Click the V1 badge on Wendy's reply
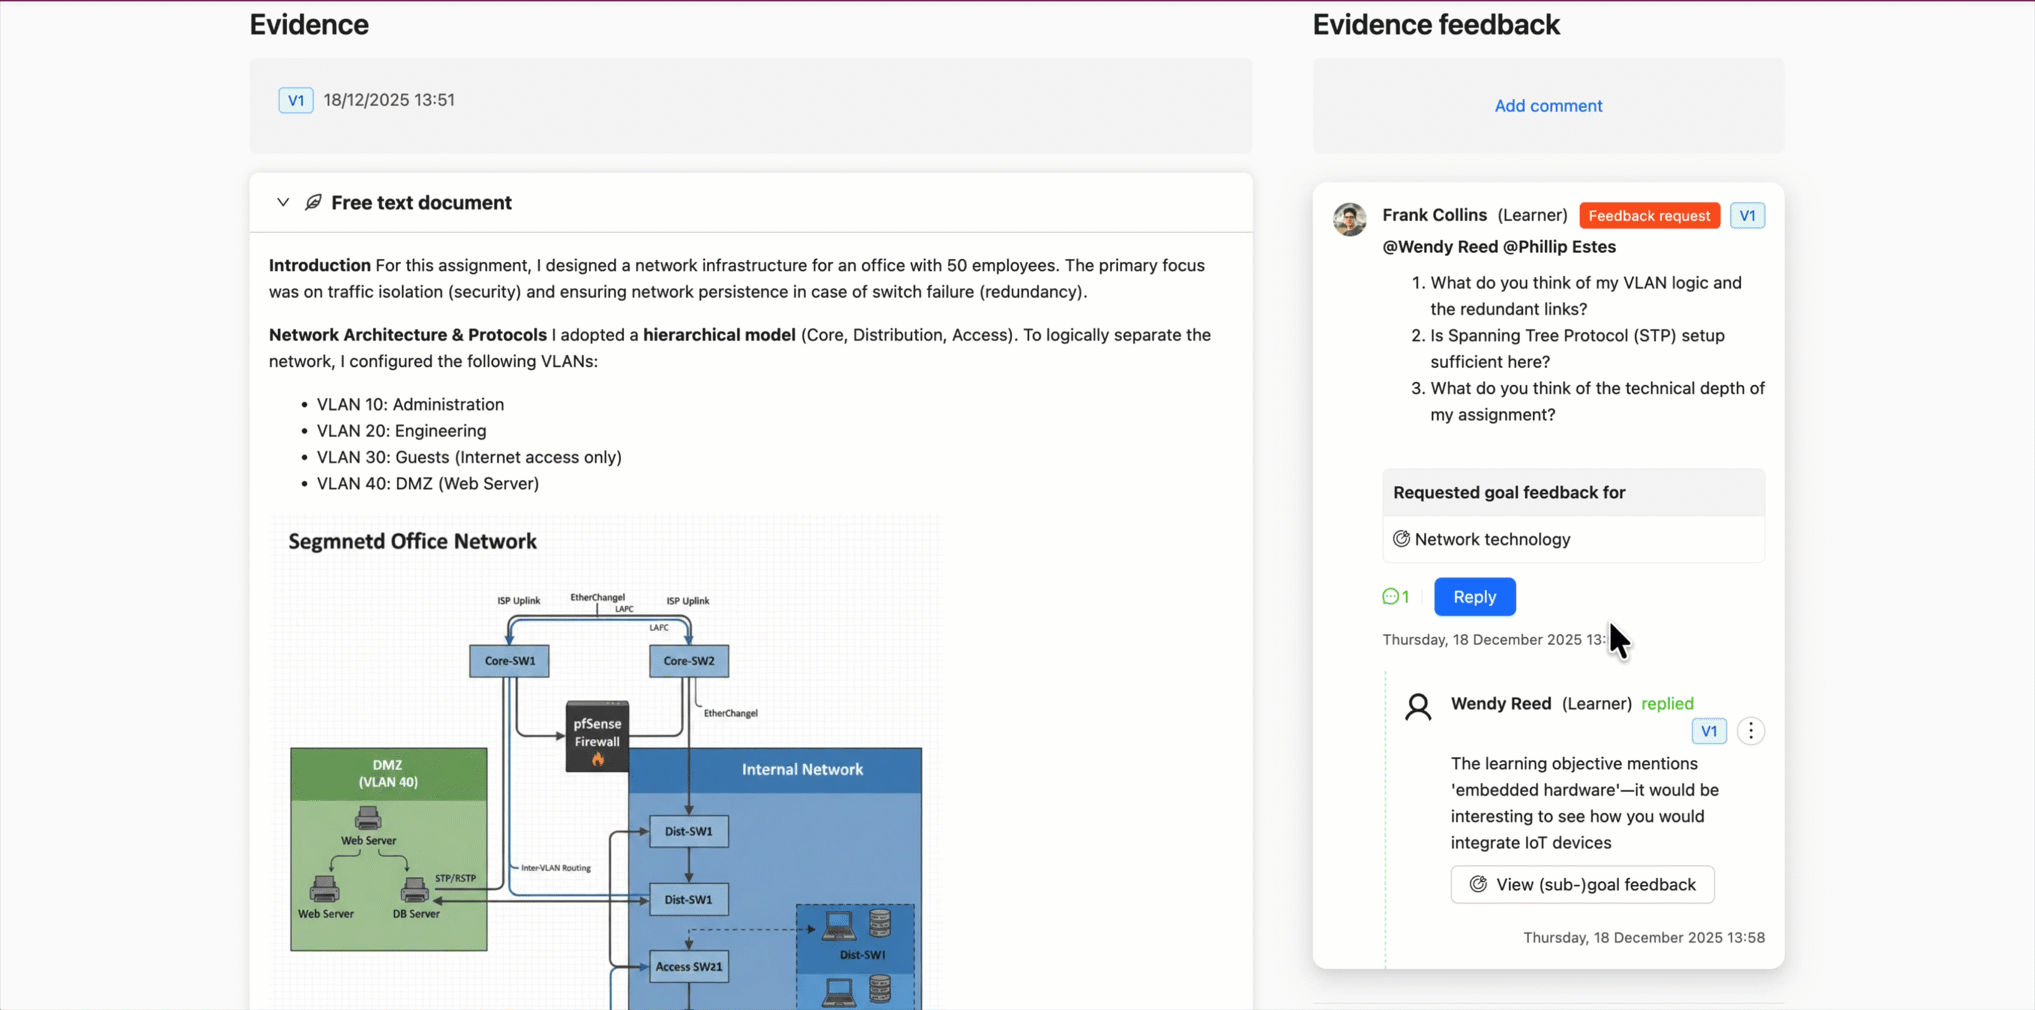Screen dimensions: 2035x1010 (x=1708, y=731)
